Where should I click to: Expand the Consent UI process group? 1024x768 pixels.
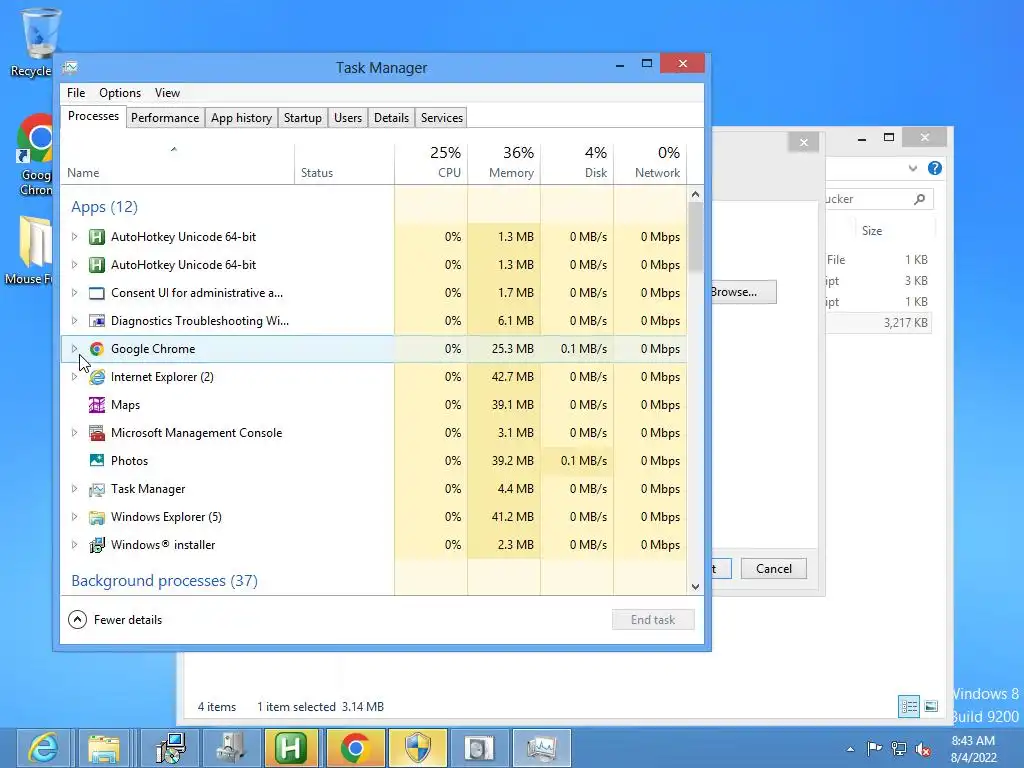coord(74,293)
